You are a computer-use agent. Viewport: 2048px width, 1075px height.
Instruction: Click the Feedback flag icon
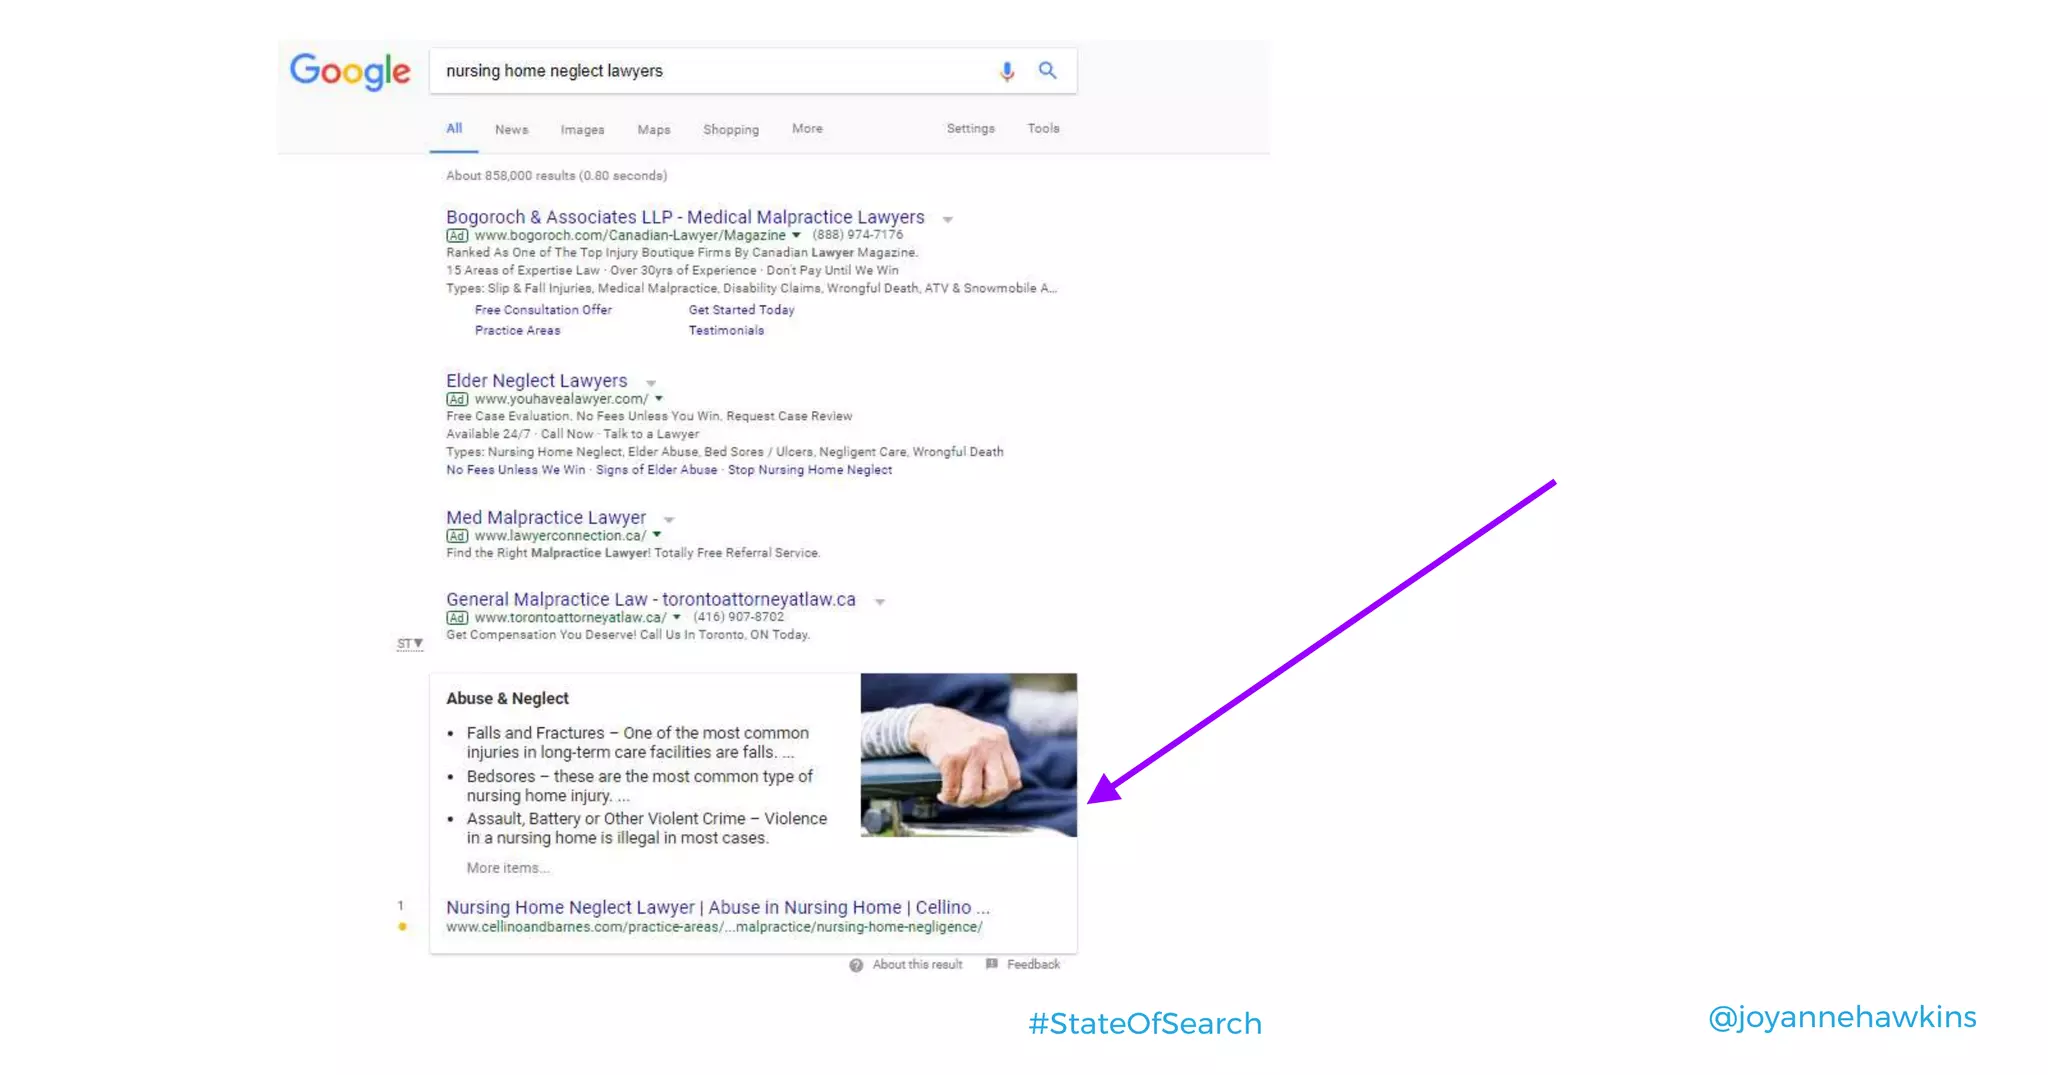click(991, 964)
